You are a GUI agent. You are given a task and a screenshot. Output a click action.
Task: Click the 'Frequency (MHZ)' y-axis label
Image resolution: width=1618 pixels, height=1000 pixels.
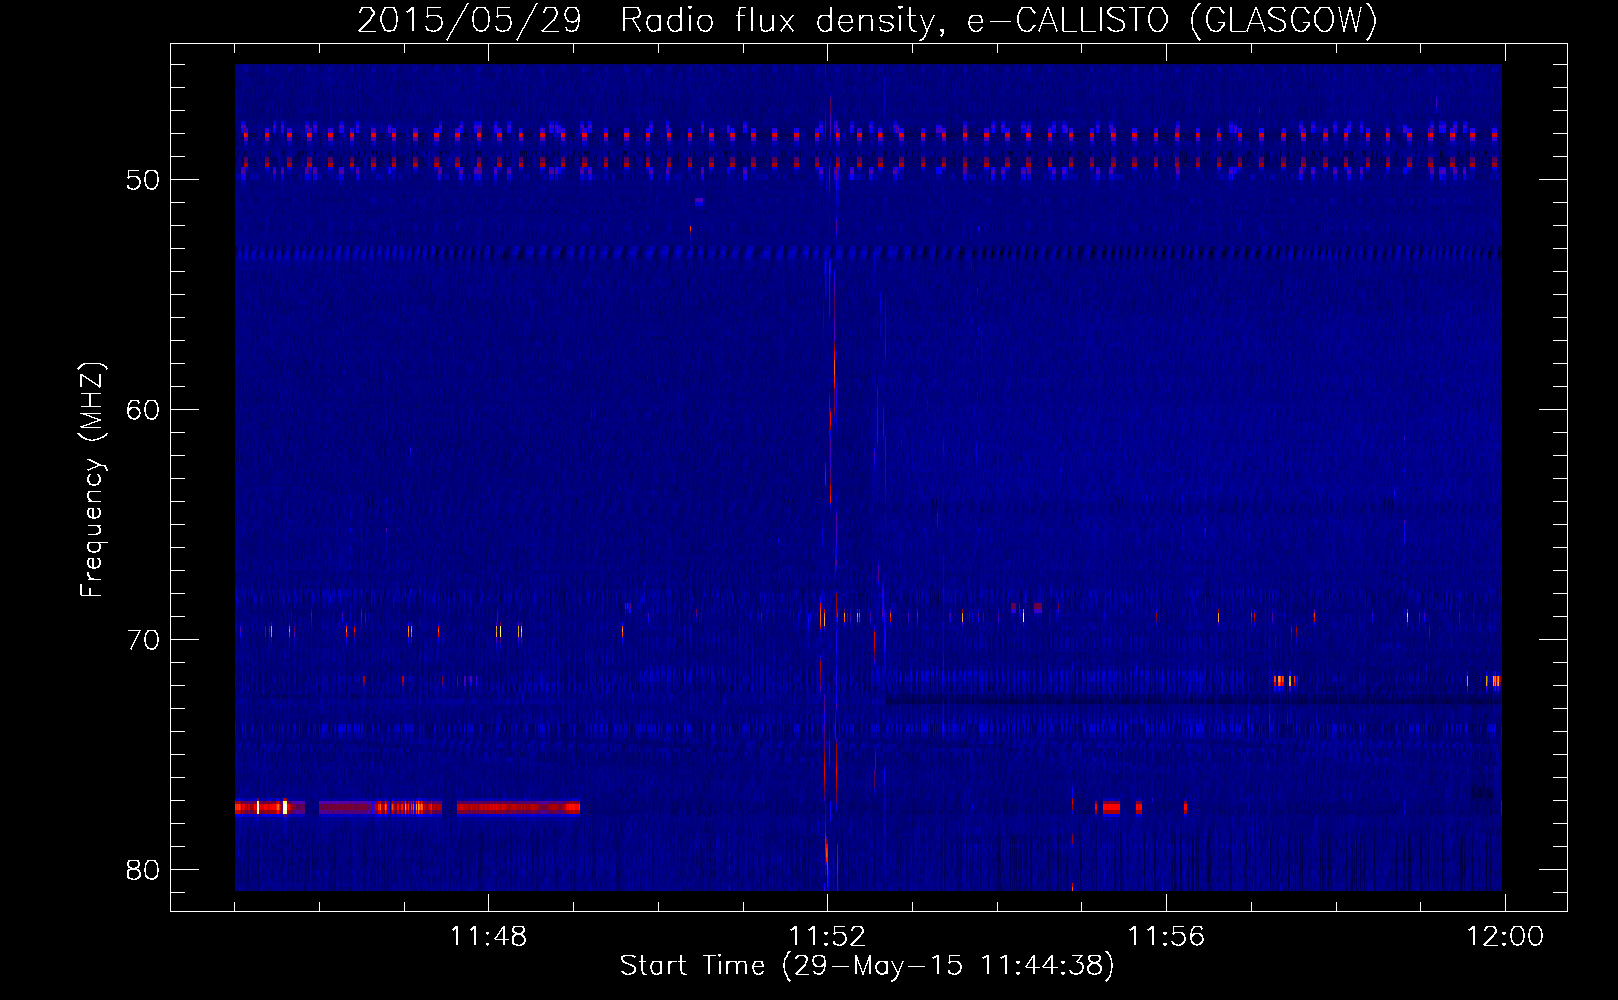[x=91, y=480]
